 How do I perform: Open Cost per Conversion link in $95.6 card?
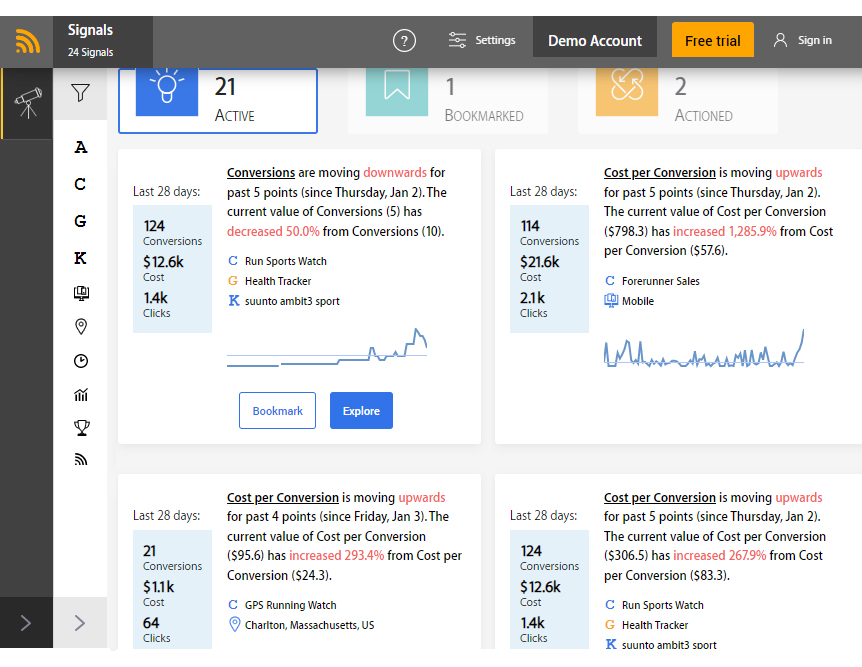pos(283,498)
